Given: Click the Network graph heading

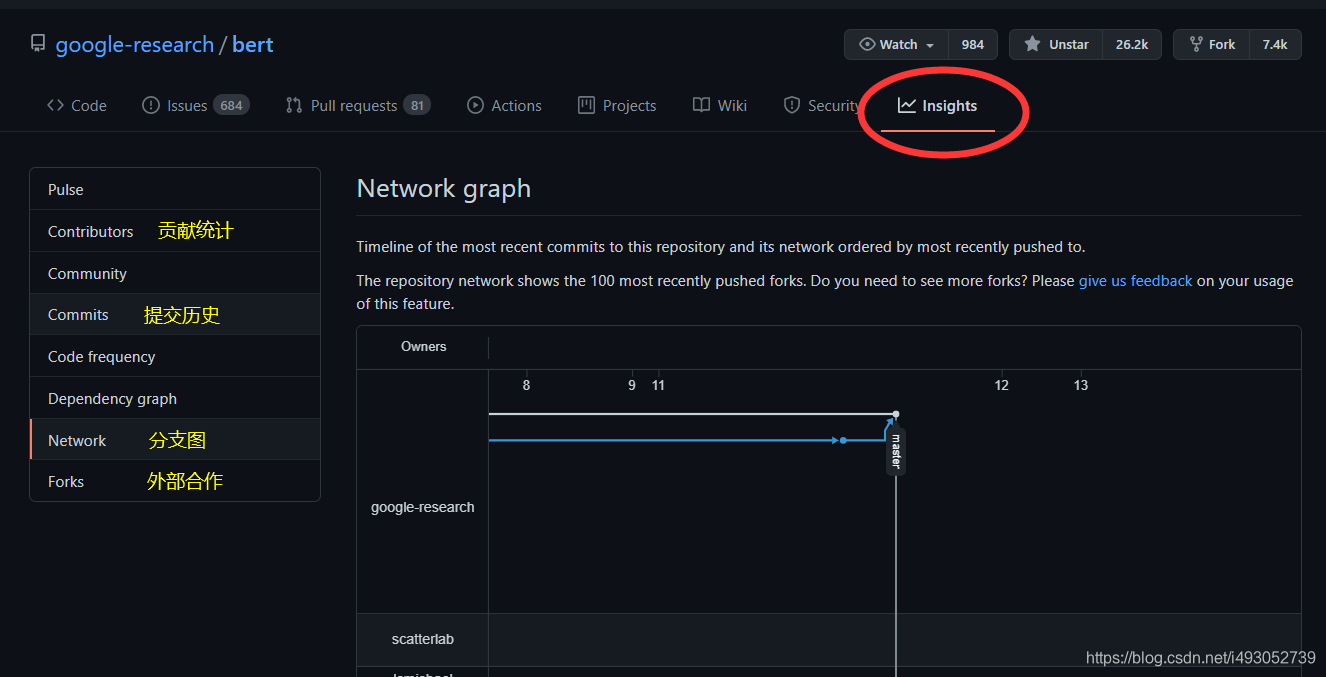Looking at the screenshot, I should (x=444, y=189).
